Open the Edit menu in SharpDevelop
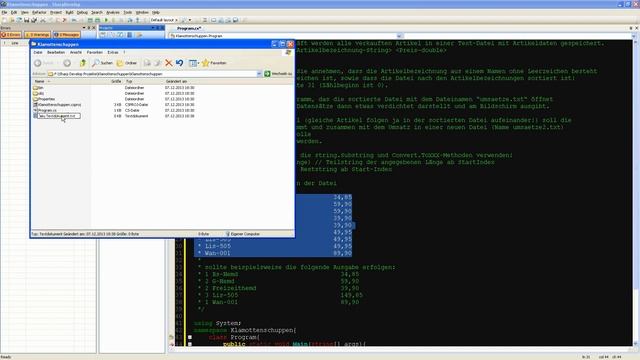 (x=14, y=13)
